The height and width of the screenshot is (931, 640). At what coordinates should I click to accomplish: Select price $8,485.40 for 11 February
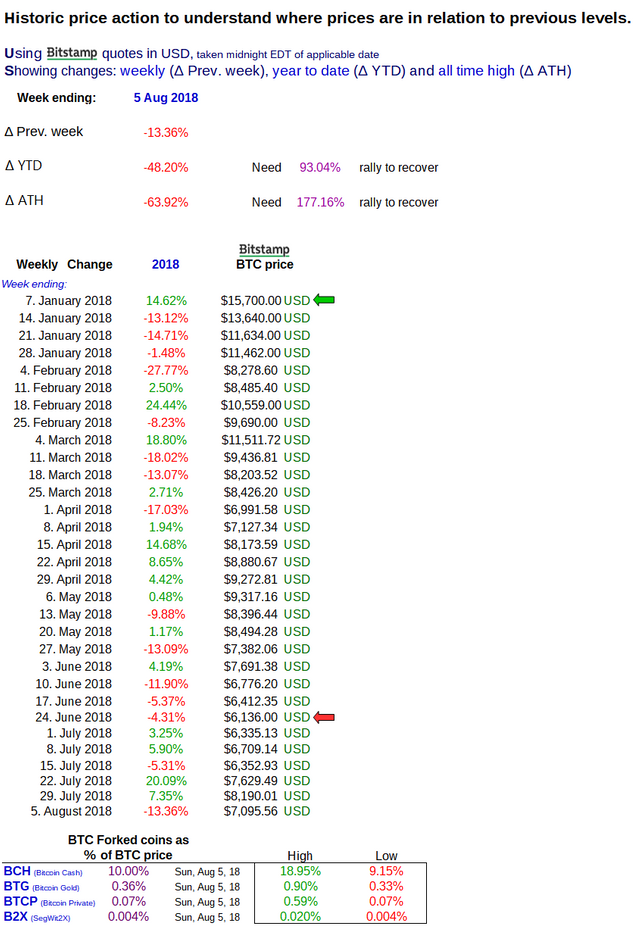click(251, 388)
